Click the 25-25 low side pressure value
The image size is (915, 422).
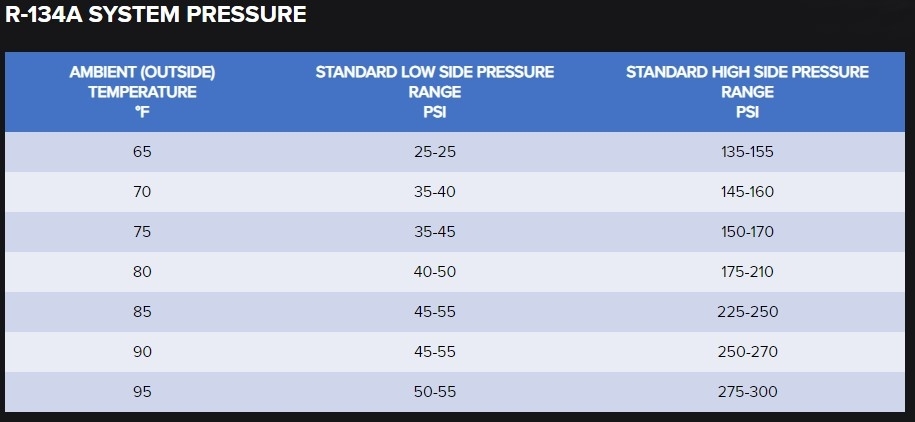tap(435, 152)
